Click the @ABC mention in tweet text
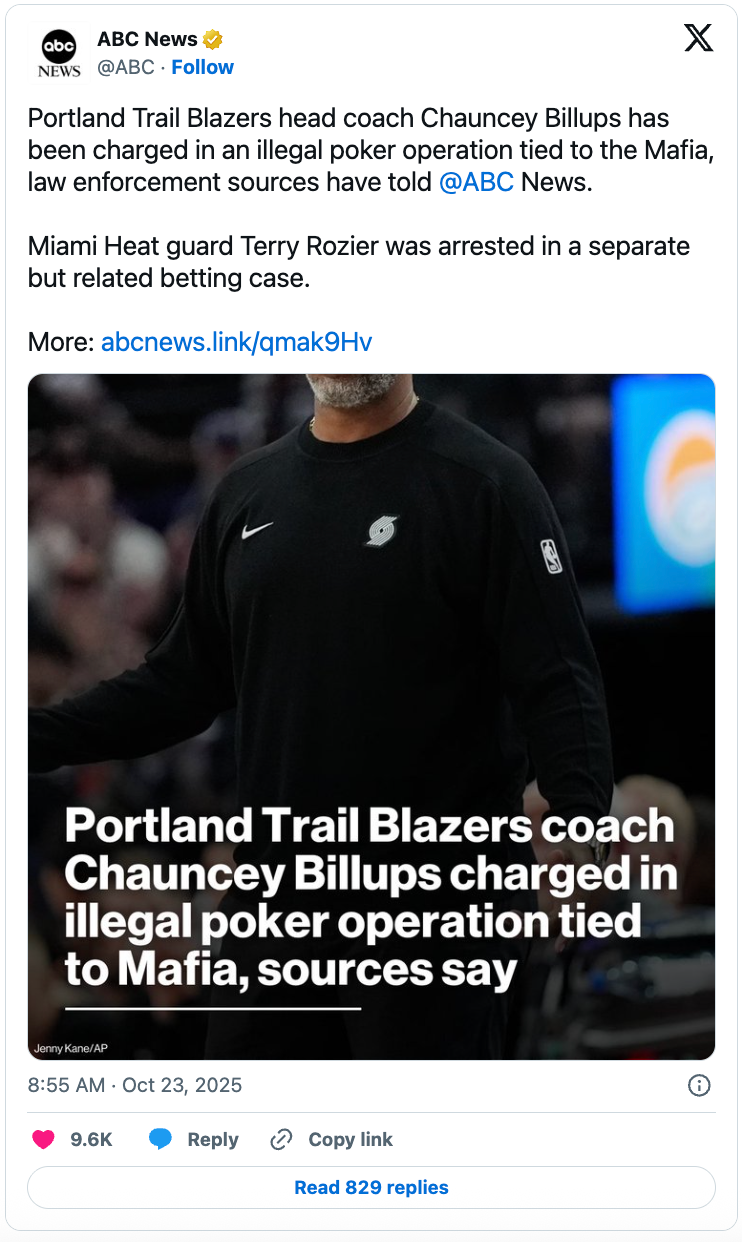 coord(476,182)
